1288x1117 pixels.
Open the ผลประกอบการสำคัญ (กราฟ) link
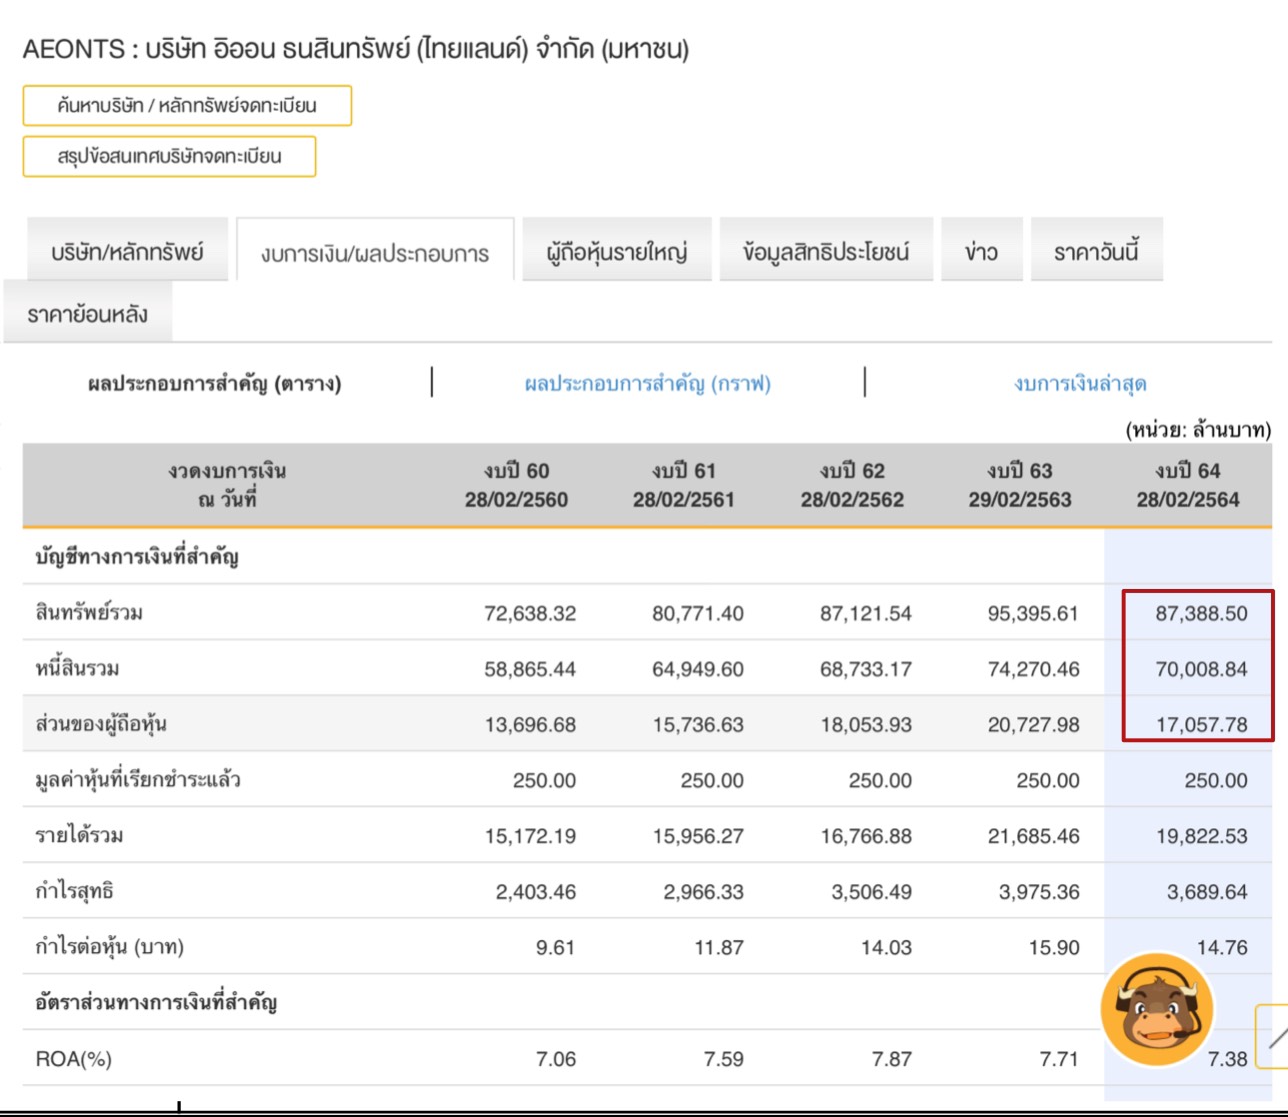coord(648,384)
